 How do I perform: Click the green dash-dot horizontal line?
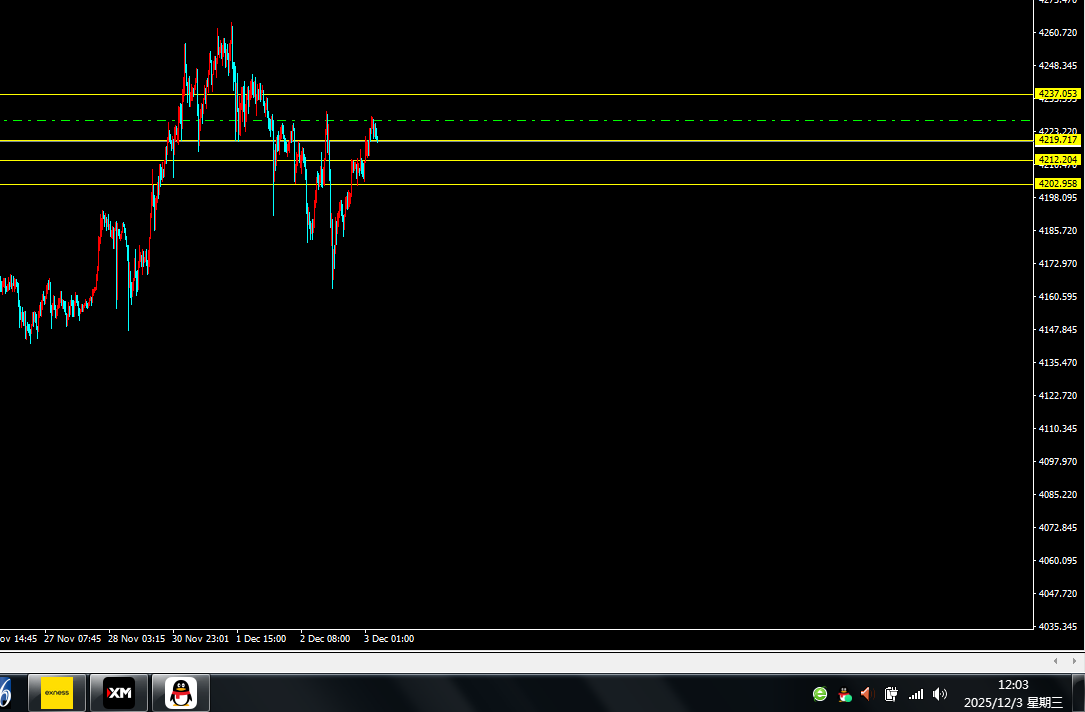(x=600, y=121)
